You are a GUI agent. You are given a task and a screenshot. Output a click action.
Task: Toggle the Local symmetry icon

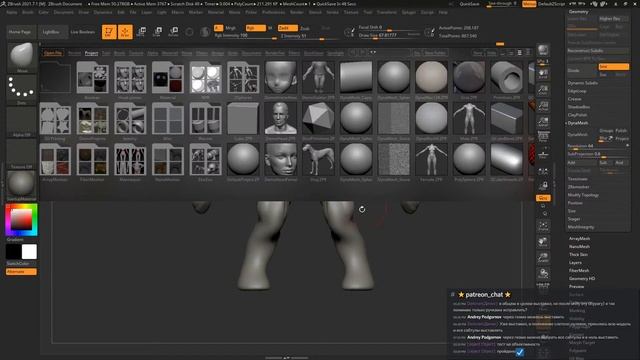coord(543,171)
